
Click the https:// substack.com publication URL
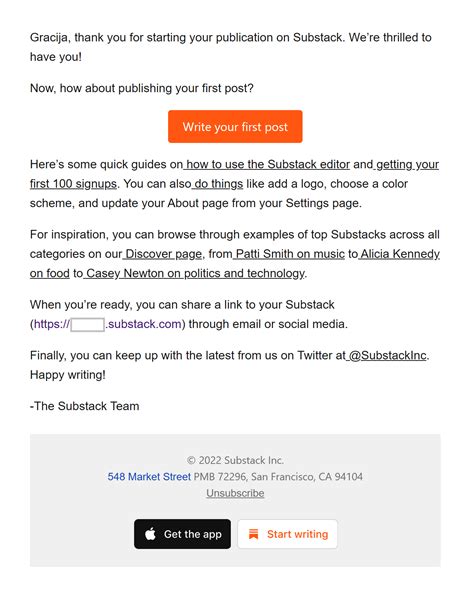pyautogui.click(x=108, y=324)
